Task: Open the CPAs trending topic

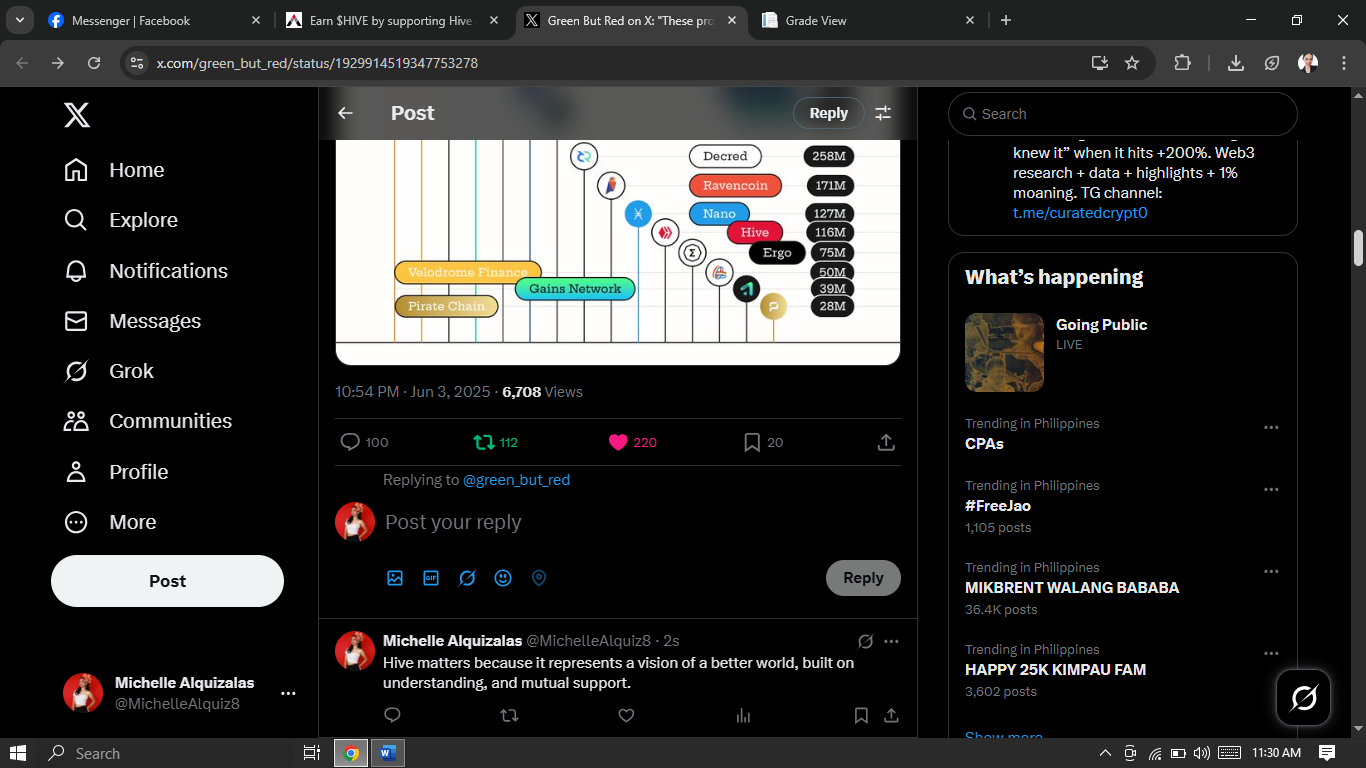Action: tap(984, 444)
